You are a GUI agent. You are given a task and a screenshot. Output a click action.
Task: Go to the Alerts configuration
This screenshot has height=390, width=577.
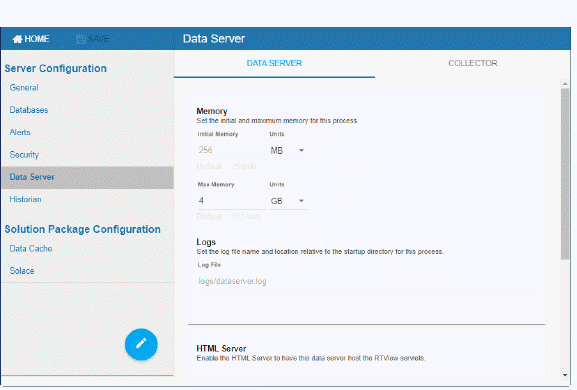[20, 132]
